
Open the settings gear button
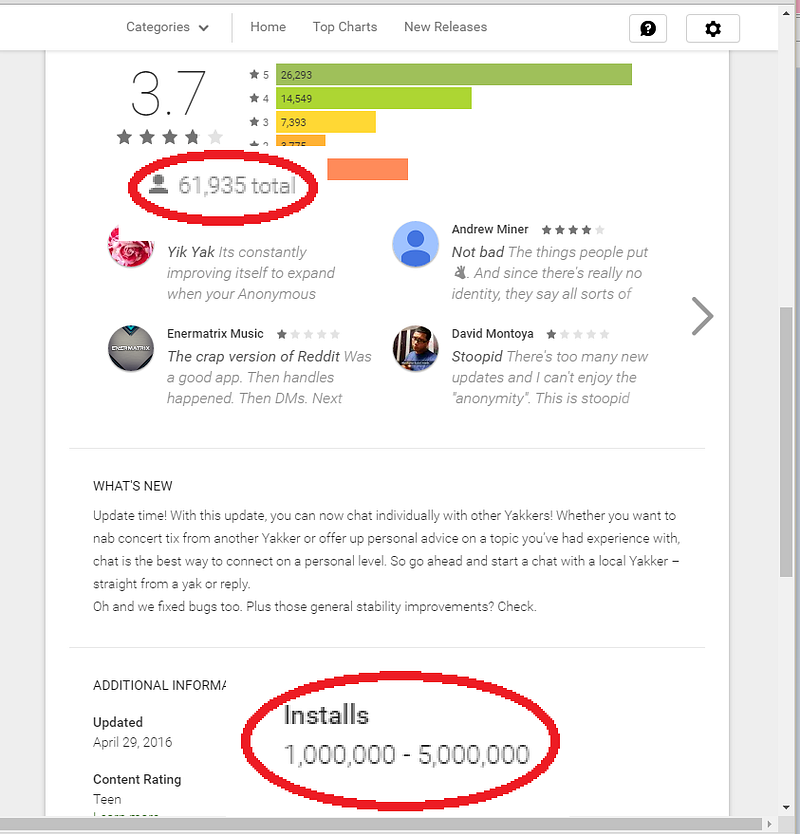click(713, 28)
